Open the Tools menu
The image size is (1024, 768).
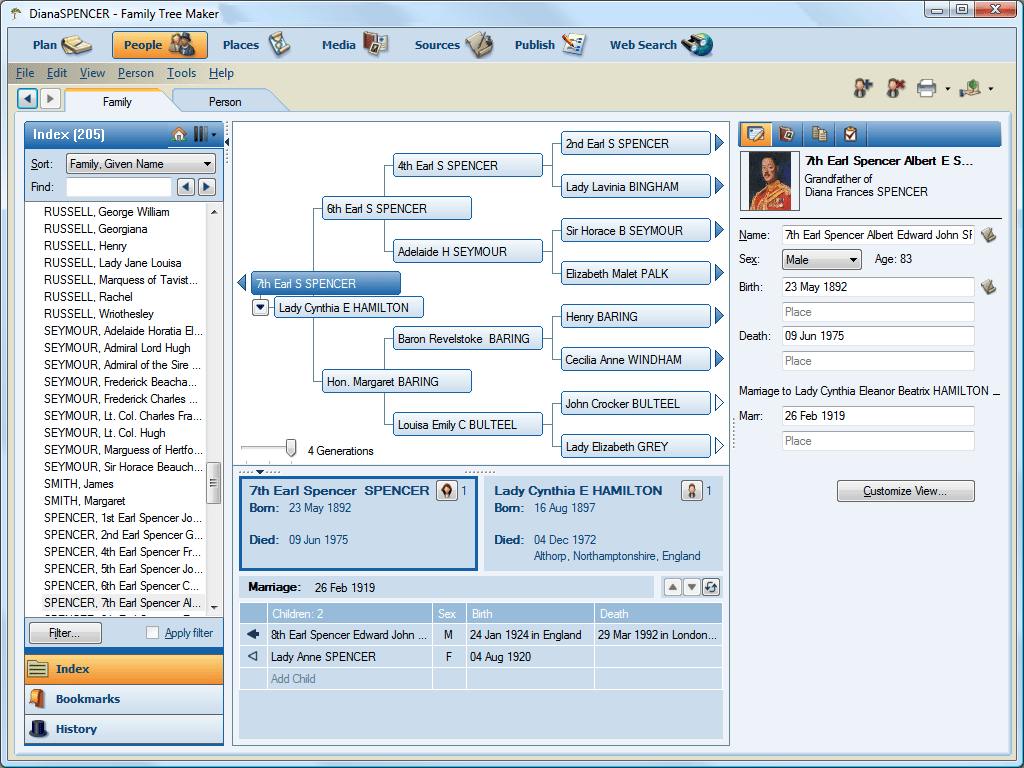181,72
